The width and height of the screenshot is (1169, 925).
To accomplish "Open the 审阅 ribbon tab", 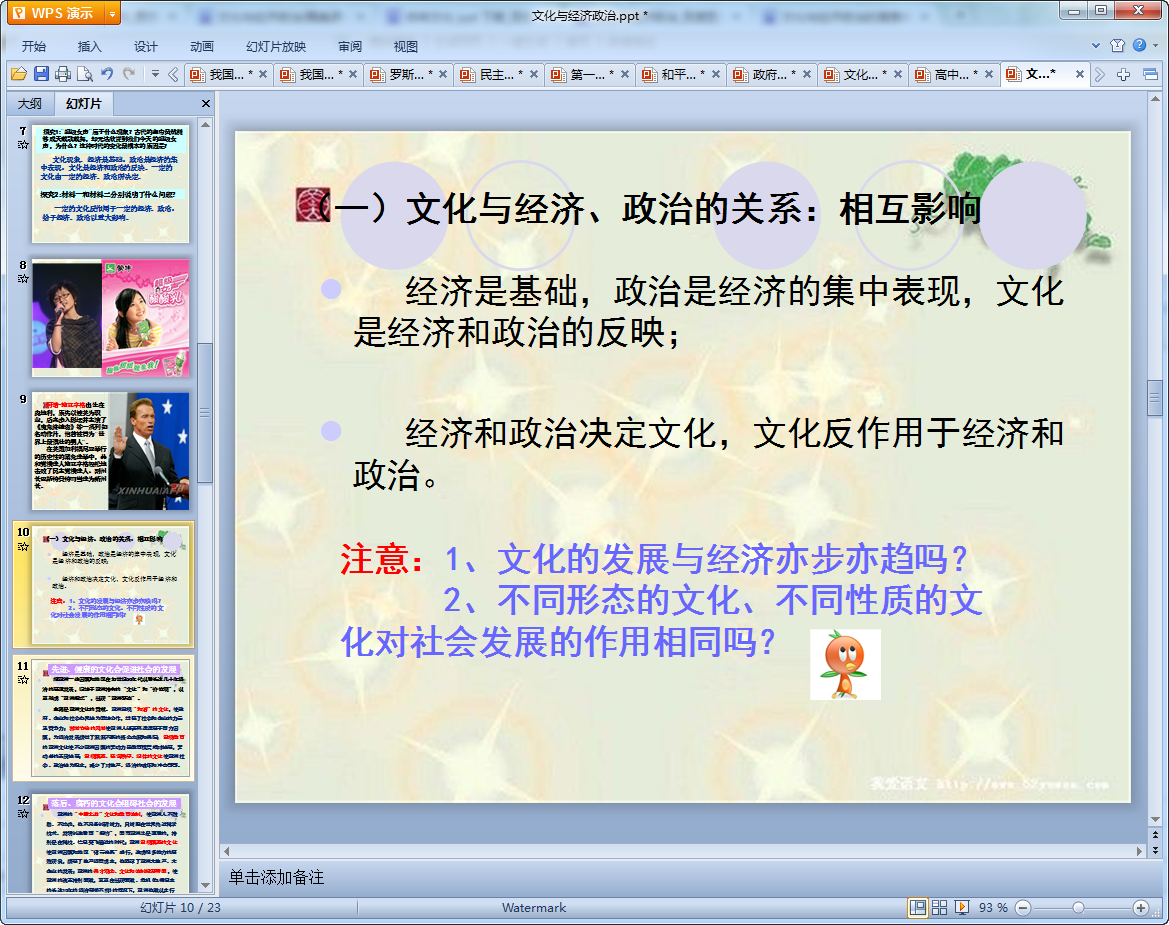I will point(350,46).
